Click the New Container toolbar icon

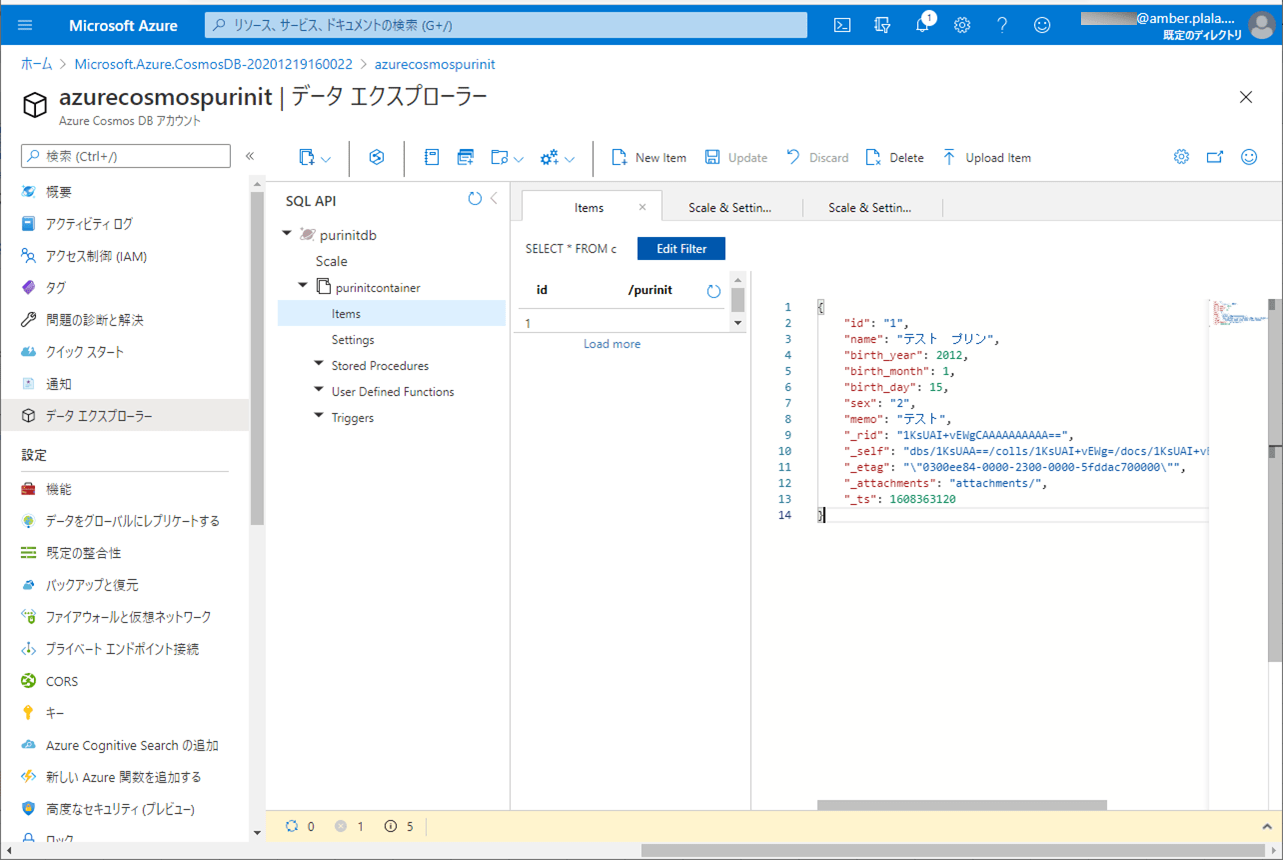pos(307,157)
